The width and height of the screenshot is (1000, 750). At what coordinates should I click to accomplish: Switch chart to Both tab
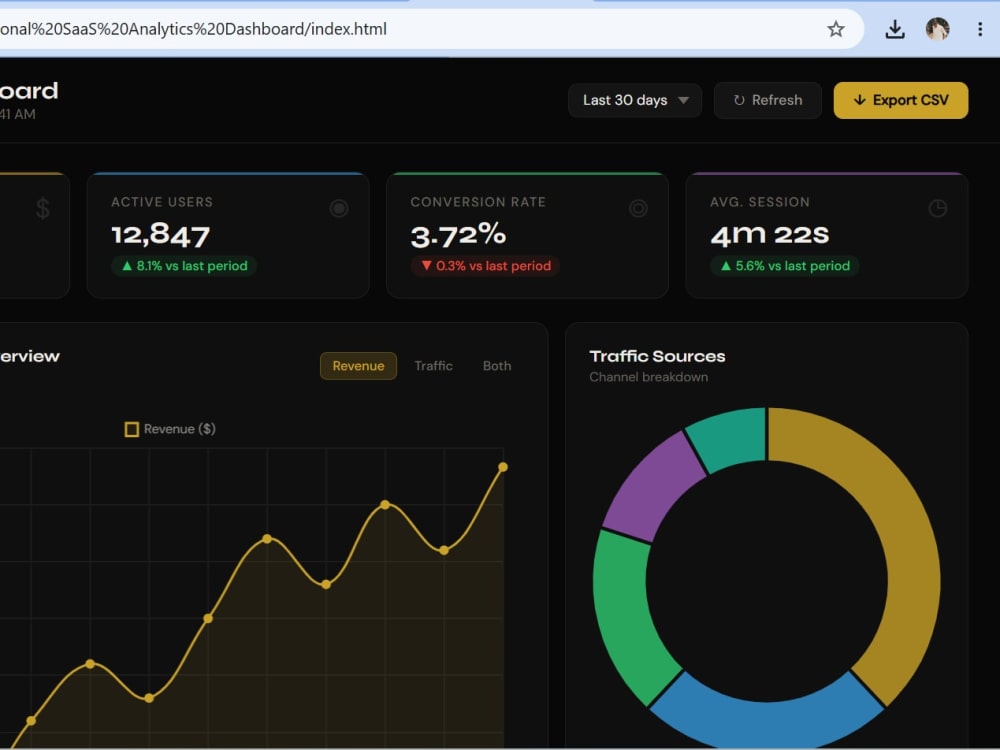pos(497,366)
